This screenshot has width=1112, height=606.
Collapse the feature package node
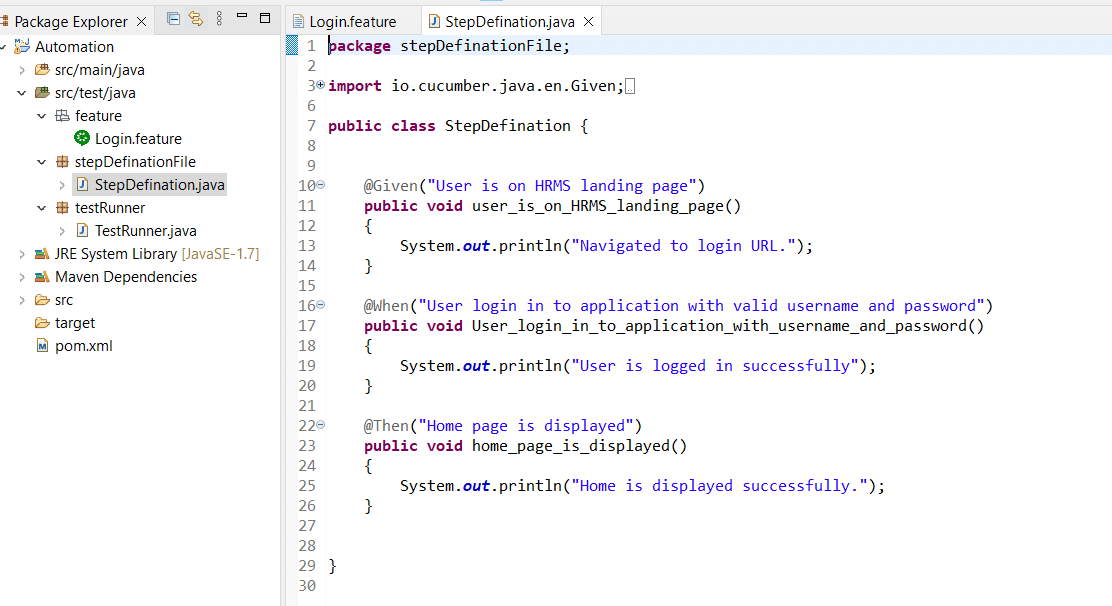(42, 116)
